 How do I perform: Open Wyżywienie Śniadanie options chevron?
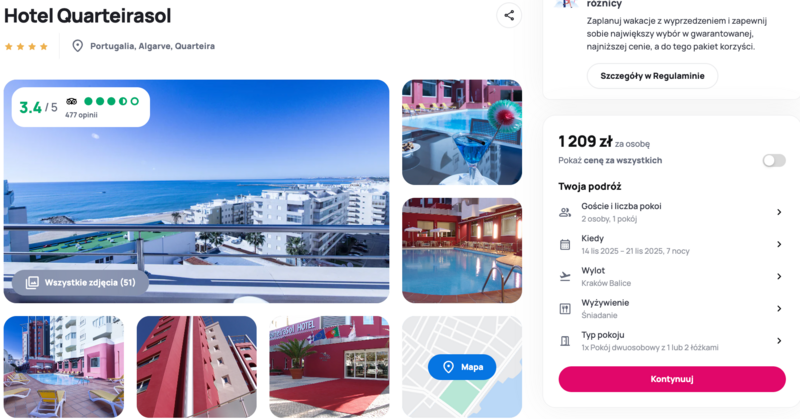point(779,309)
